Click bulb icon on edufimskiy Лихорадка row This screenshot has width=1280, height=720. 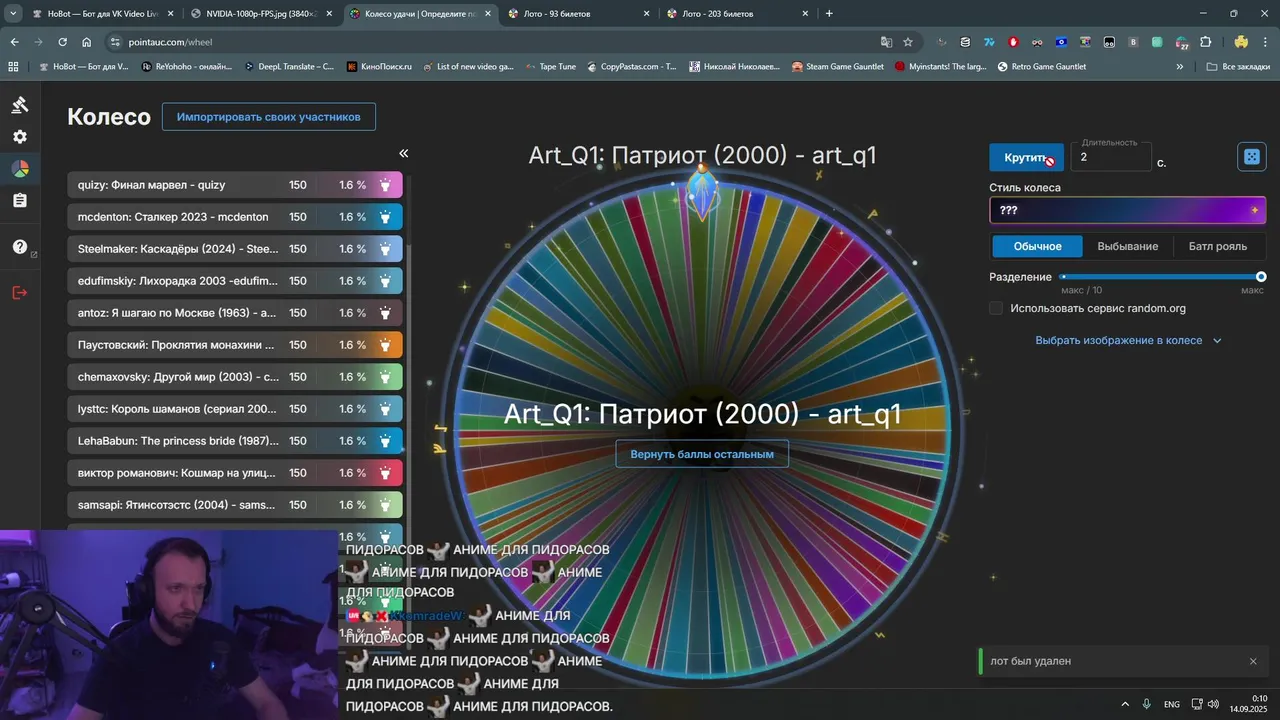[x=386, y=281]
